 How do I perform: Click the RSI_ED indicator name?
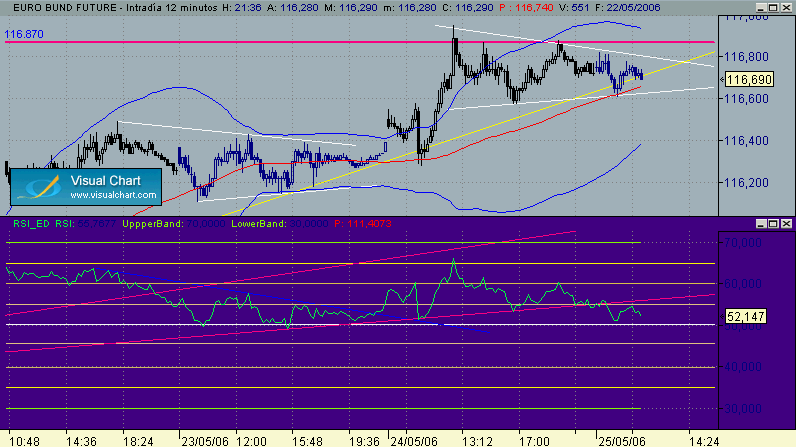click(31, 224)
